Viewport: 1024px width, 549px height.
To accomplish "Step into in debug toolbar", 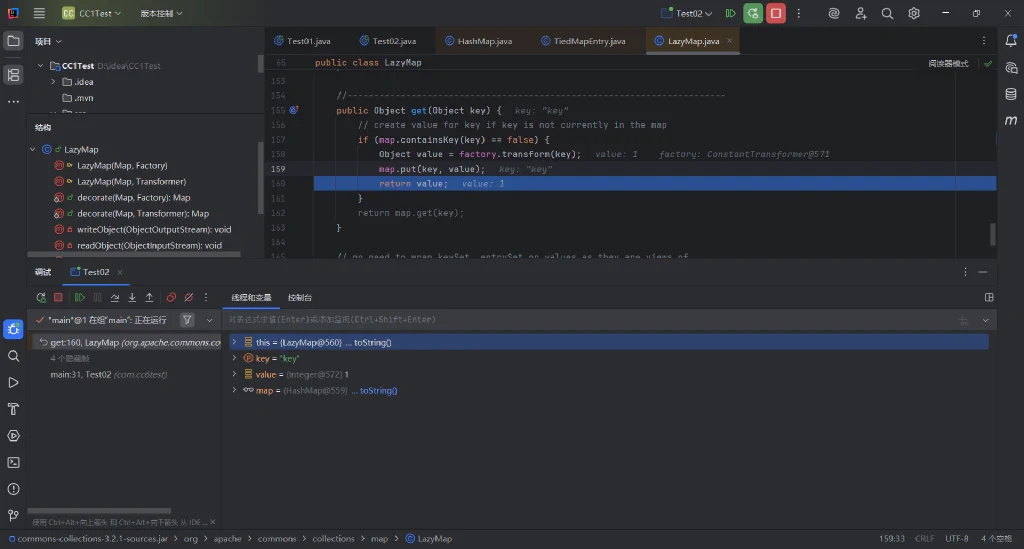I will click(x=132, y=298).
